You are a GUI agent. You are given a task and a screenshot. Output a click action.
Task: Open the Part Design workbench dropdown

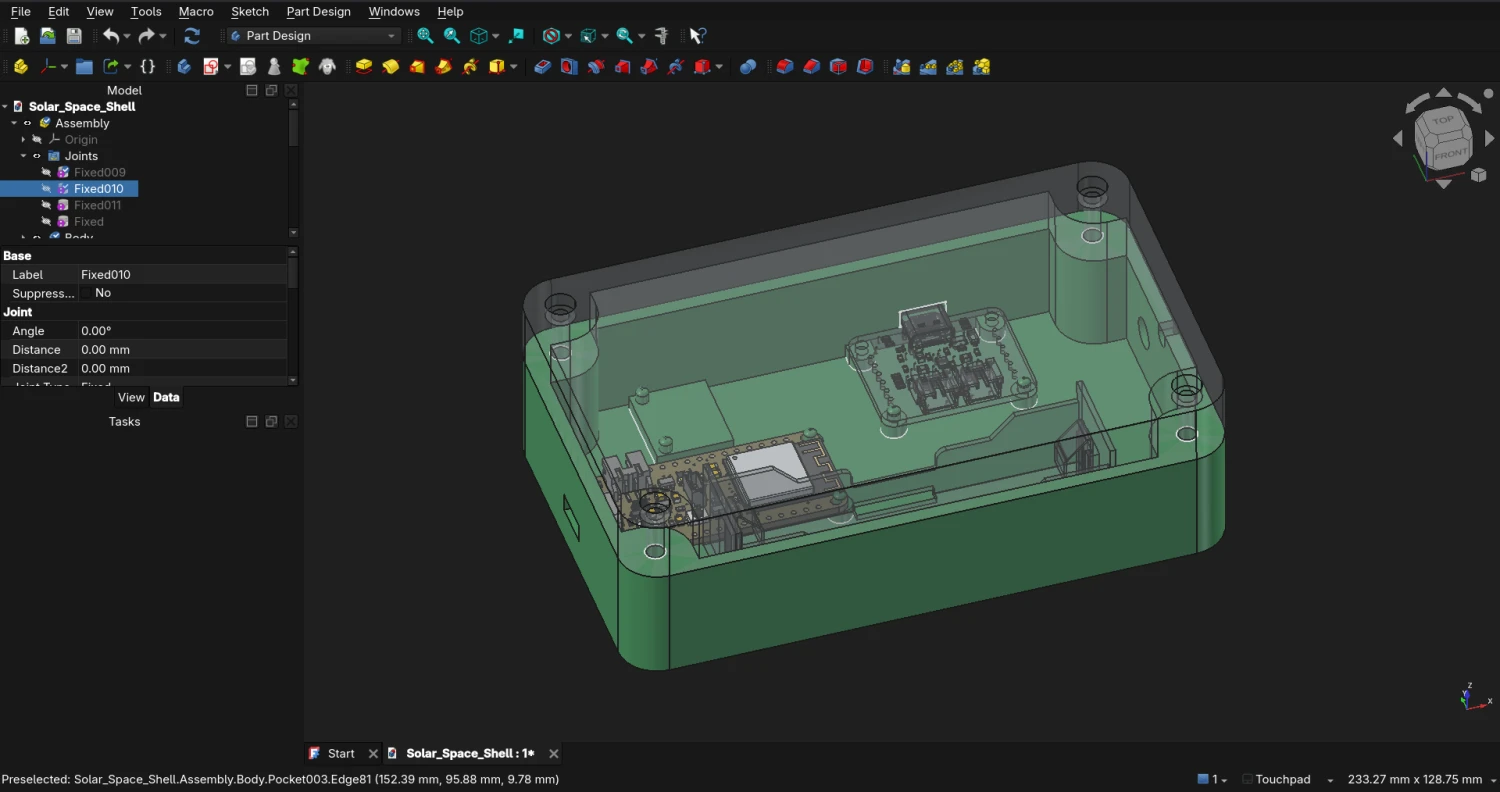(x=314, y=36)
